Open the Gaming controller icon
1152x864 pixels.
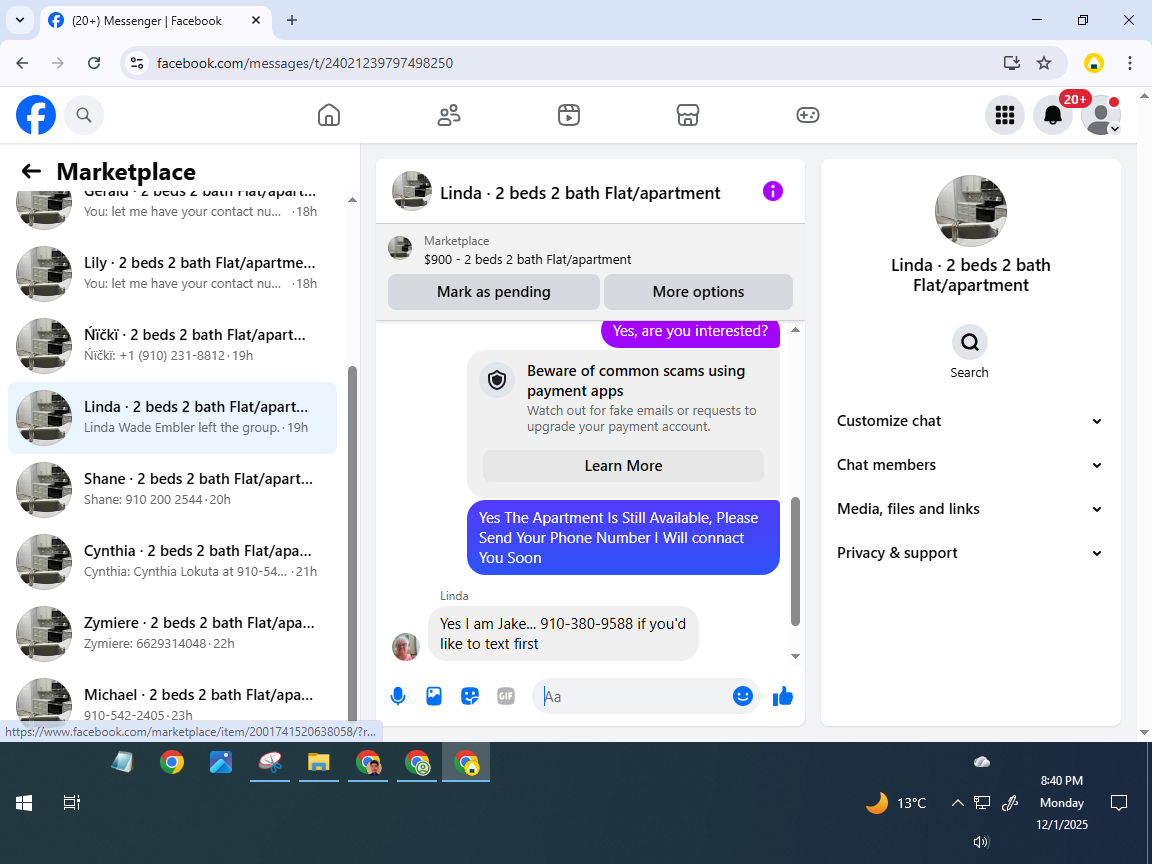[807, 115]
